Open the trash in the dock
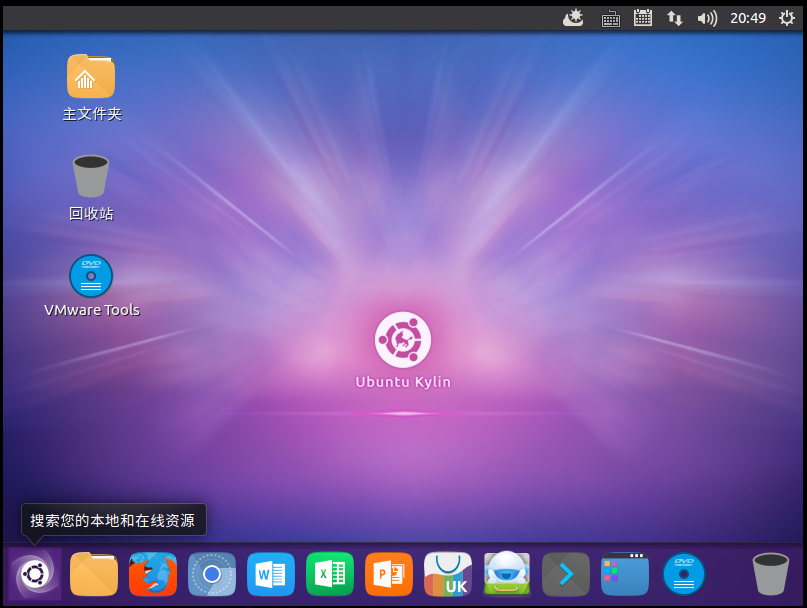Viewport: 807px width, 608px height. click(770, 574)
